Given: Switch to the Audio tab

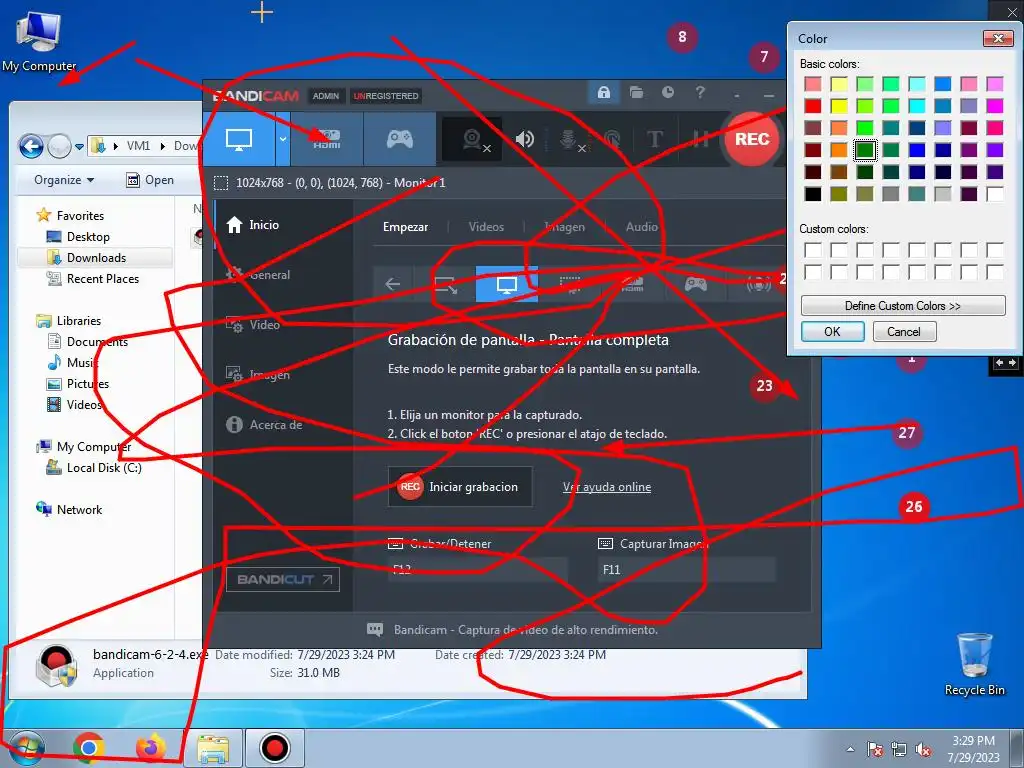Looking at the screenshot, I should click(641, 227).
